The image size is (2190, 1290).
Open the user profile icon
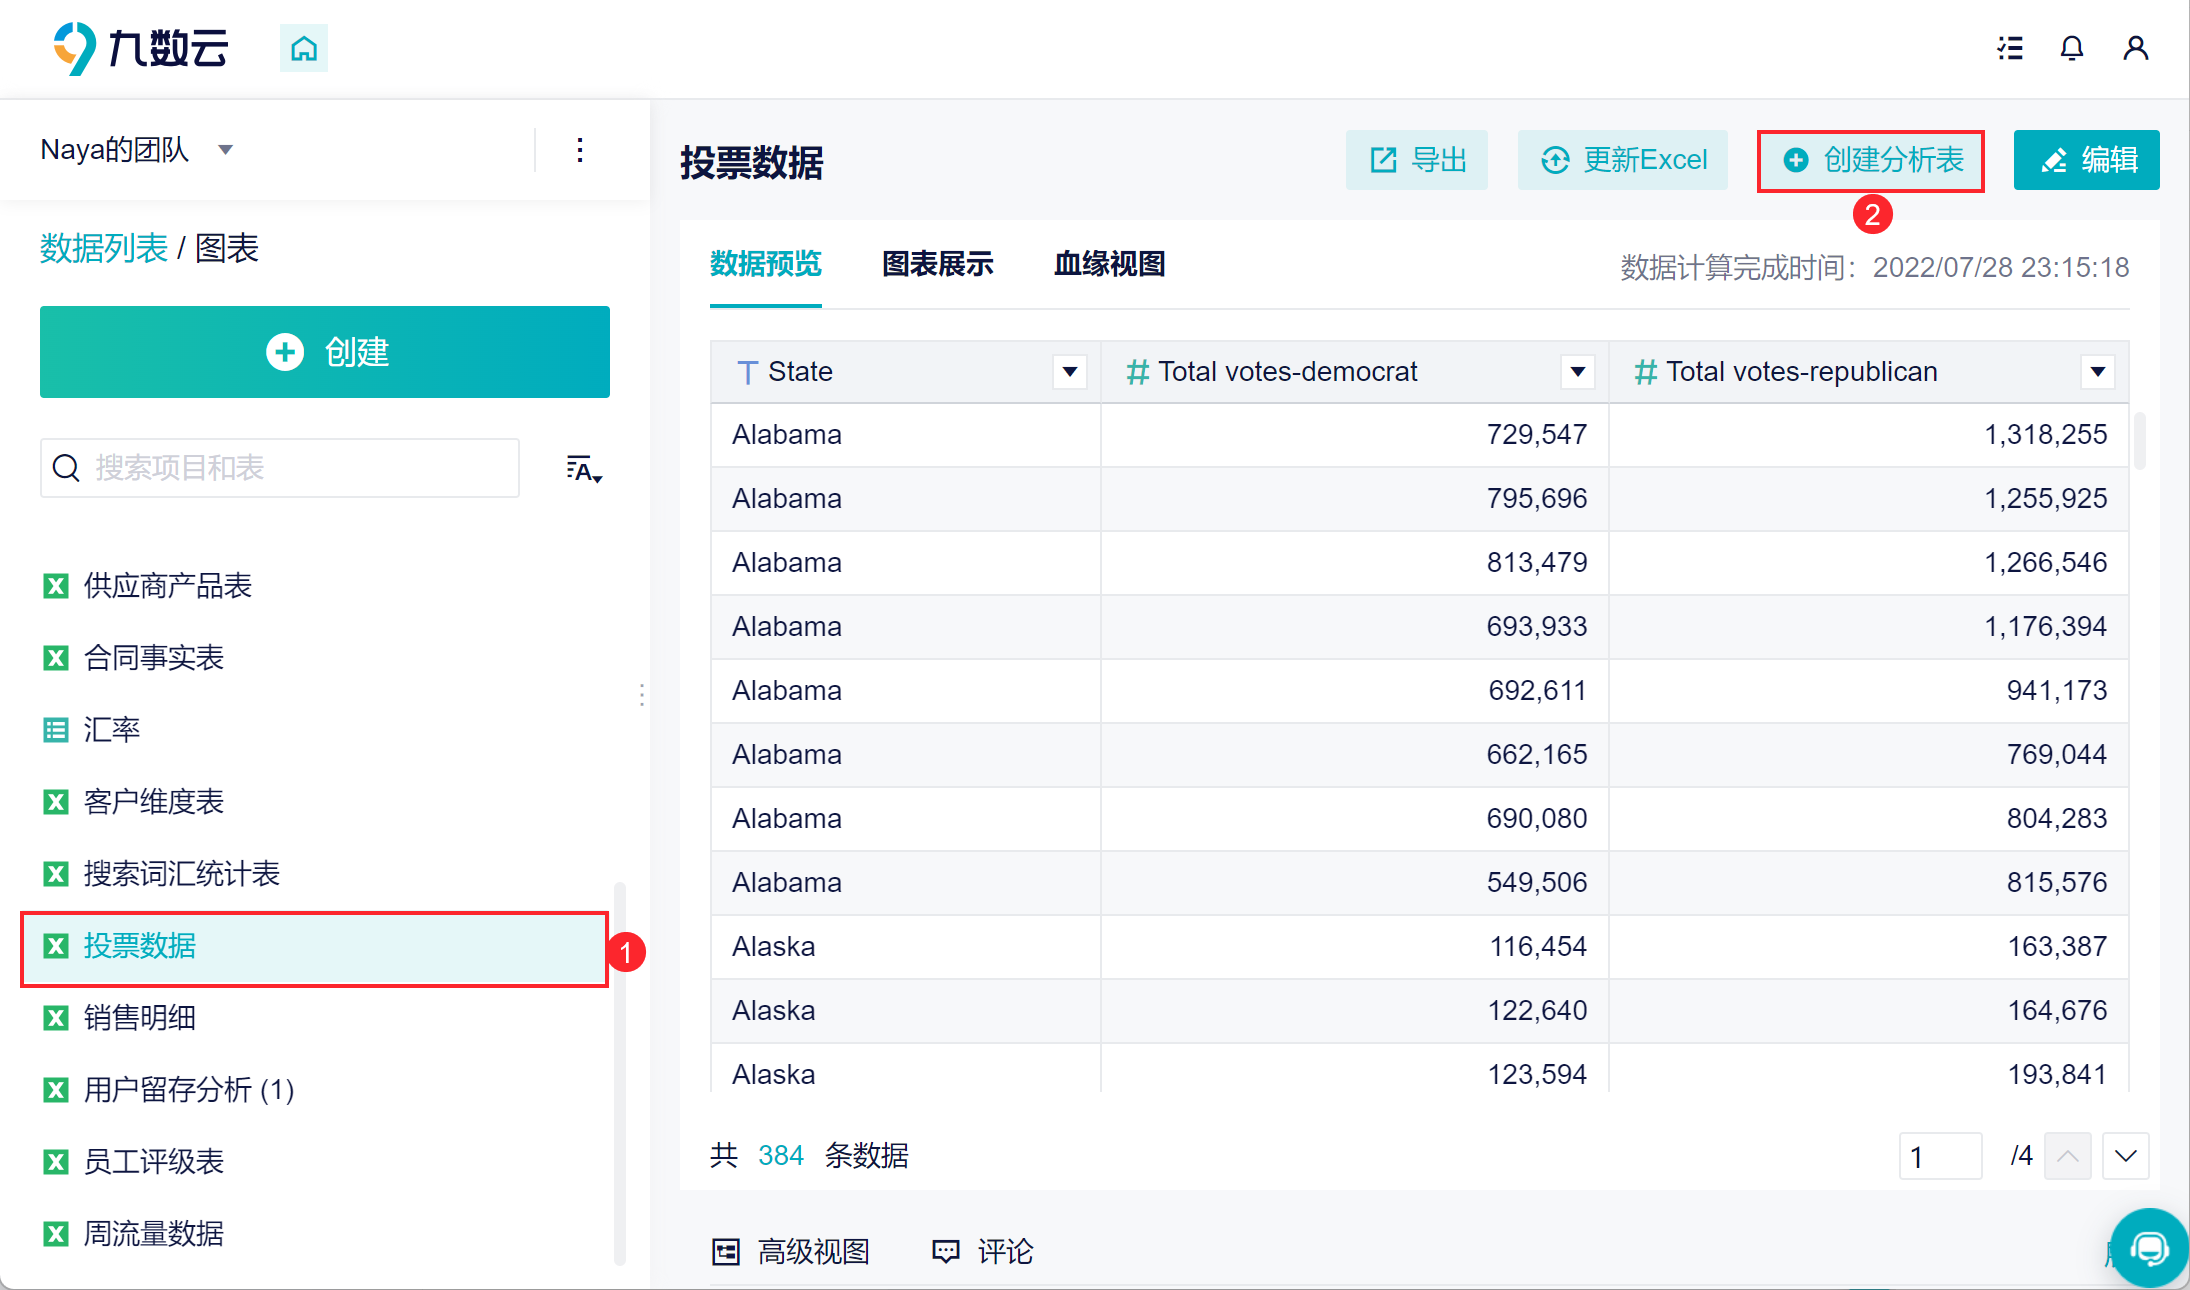click(2135, 48)
